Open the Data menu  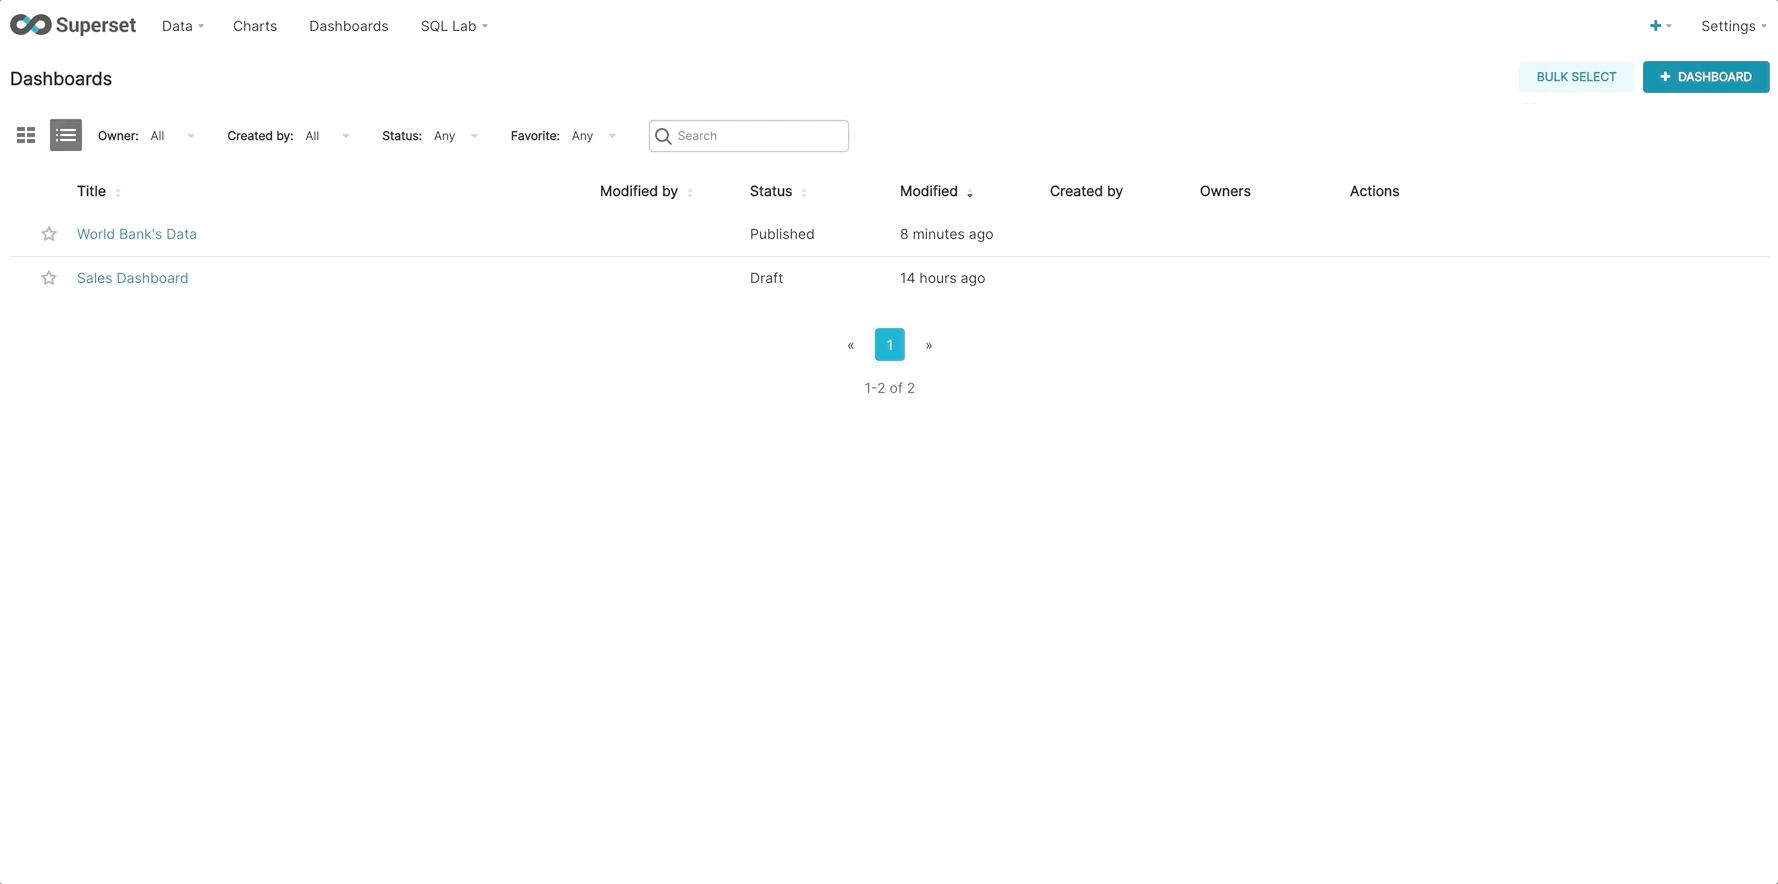click(x=183, y=26)
